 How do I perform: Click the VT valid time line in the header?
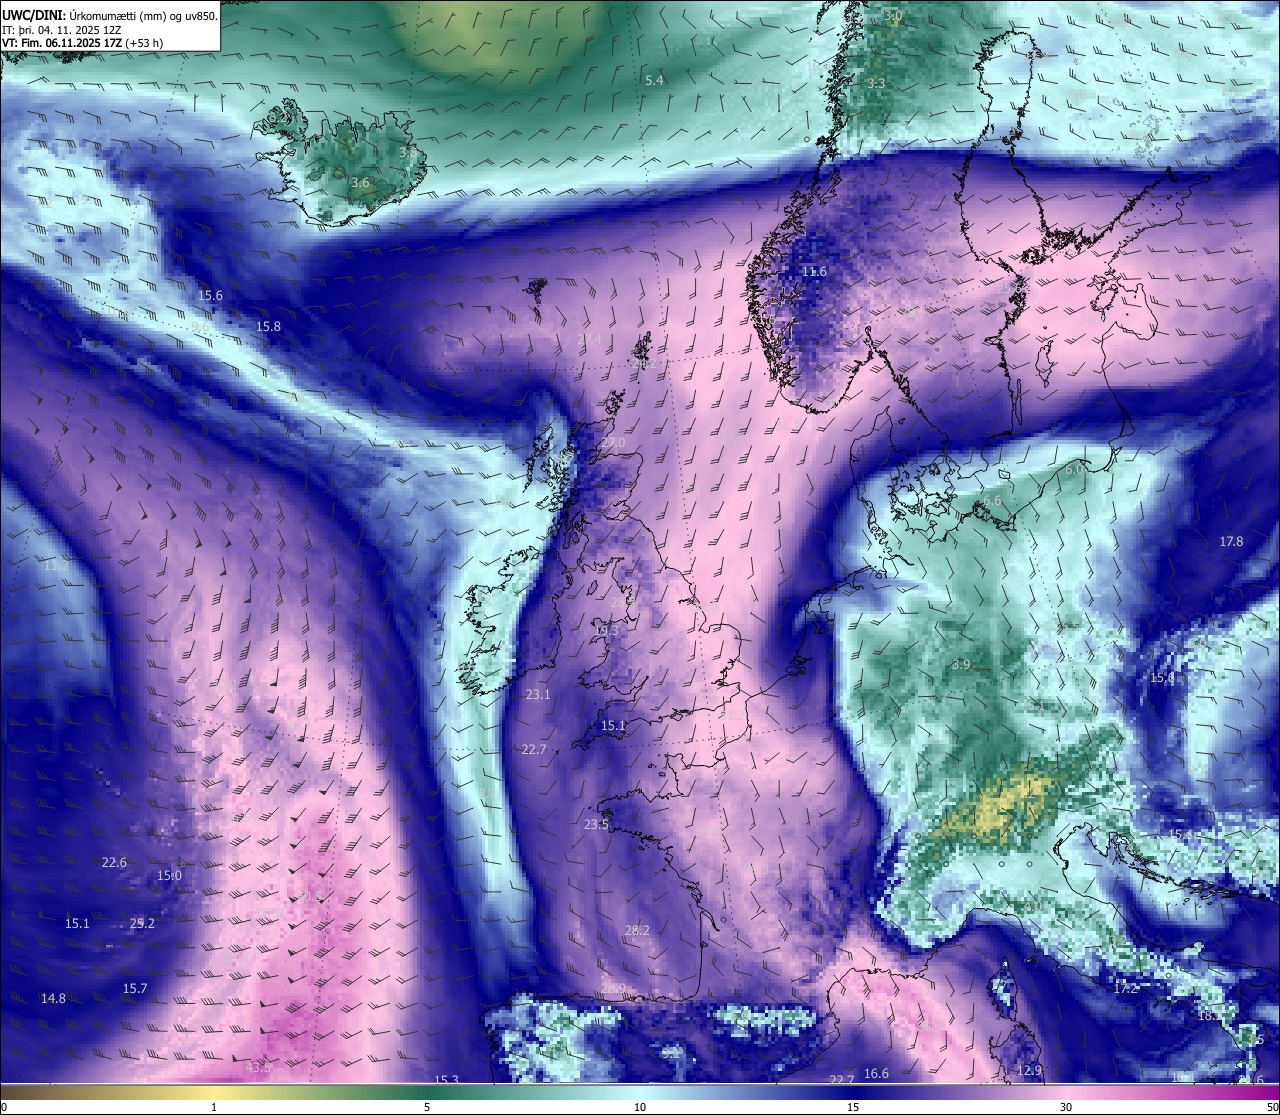pos(83,43)
